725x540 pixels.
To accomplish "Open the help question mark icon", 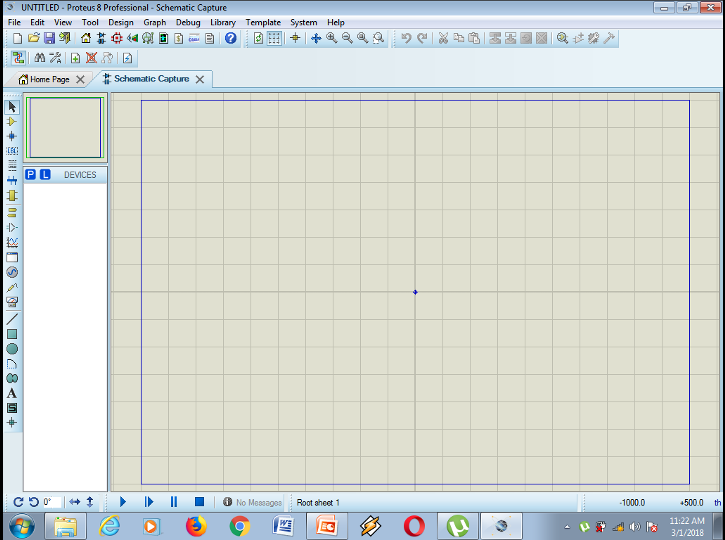I will click(231, 38).
